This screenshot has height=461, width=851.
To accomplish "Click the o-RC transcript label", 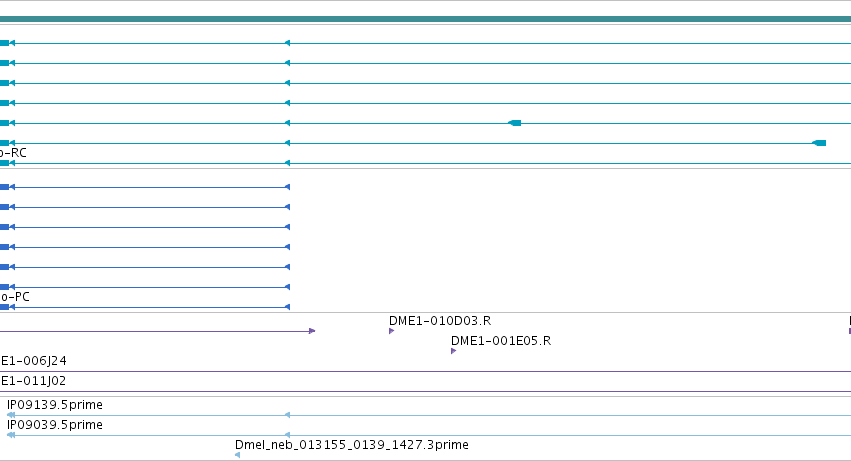I will click(x=13, y=153).
